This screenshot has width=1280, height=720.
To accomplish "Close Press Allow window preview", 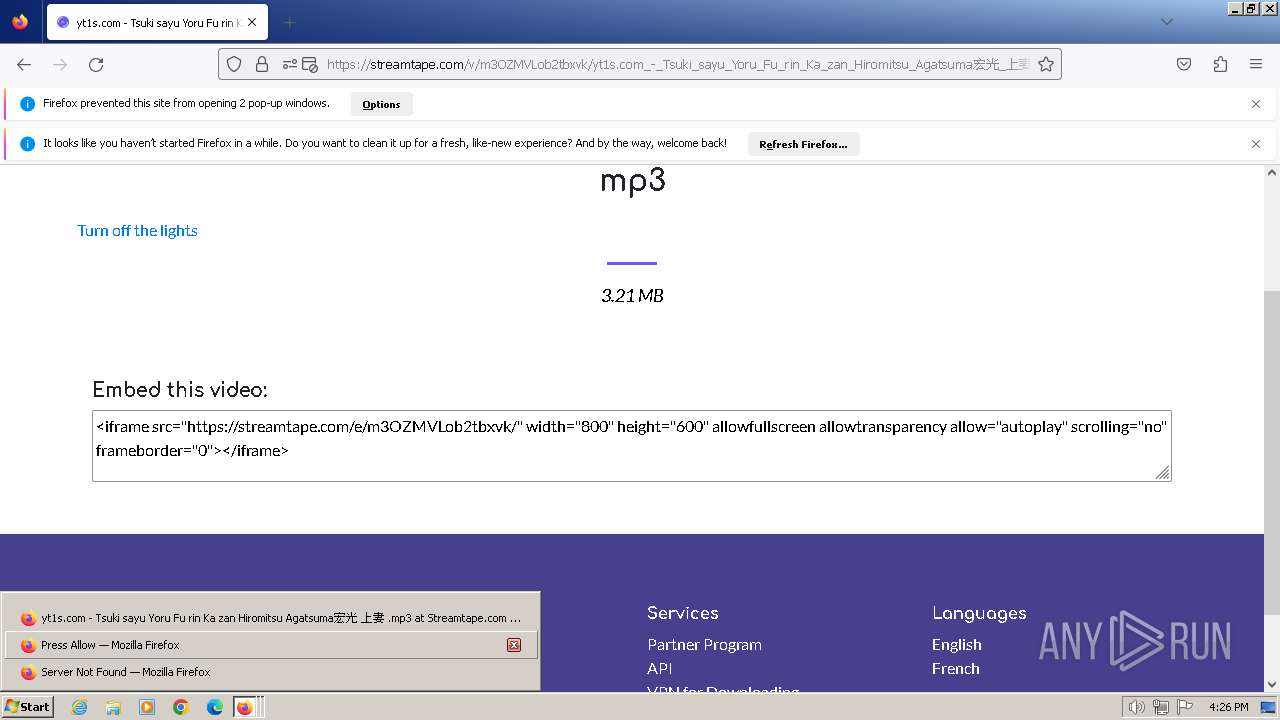I will 514,645.
